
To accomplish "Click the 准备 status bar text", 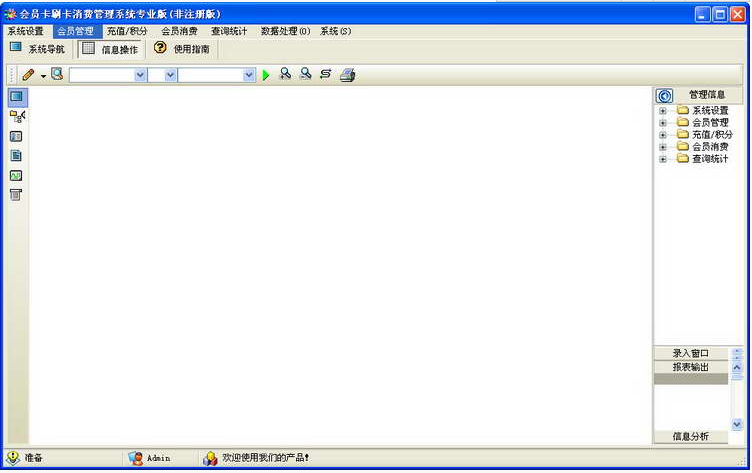I will 34,458.
